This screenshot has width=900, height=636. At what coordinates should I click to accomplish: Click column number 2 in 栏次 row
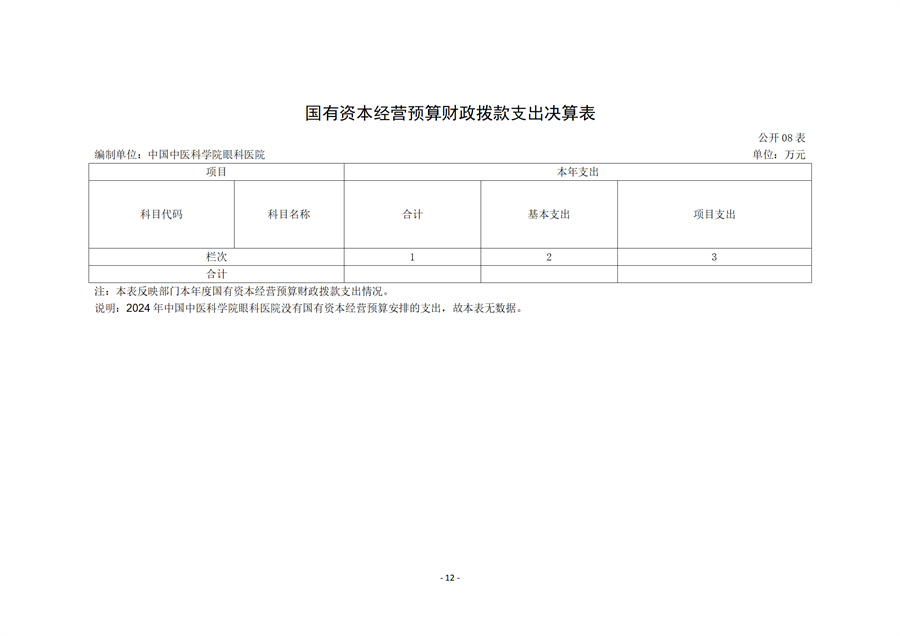549,257
